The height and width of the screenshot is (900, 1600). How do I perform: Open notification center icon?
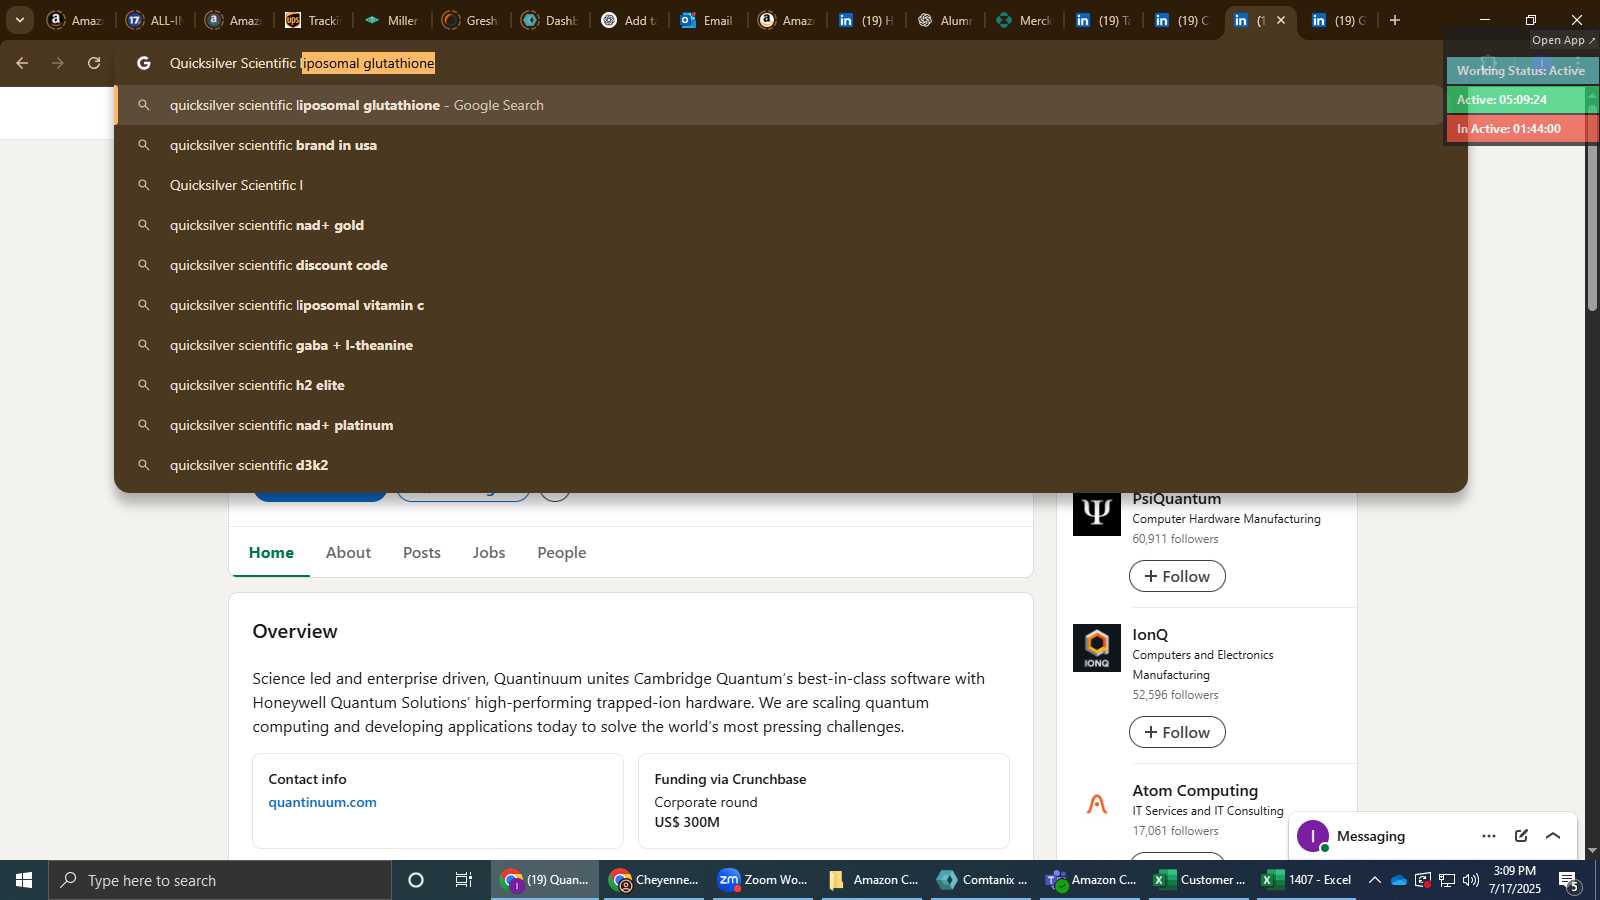(1568, 881)
